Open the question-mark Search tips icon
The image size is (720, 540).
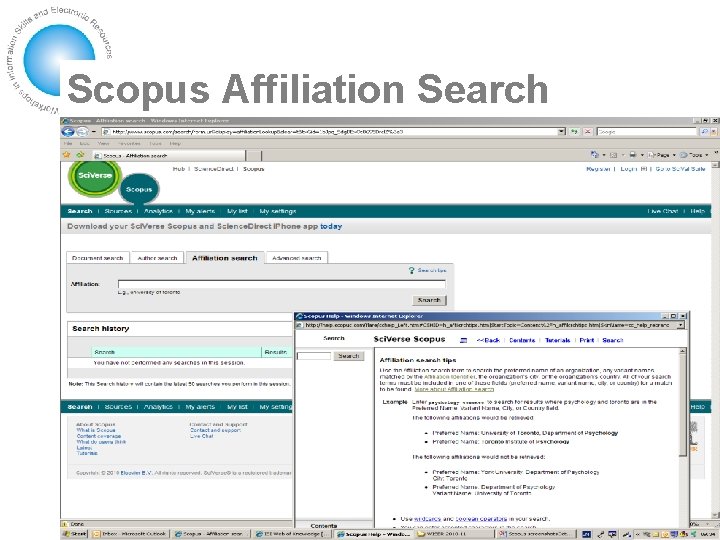(411, 270)
